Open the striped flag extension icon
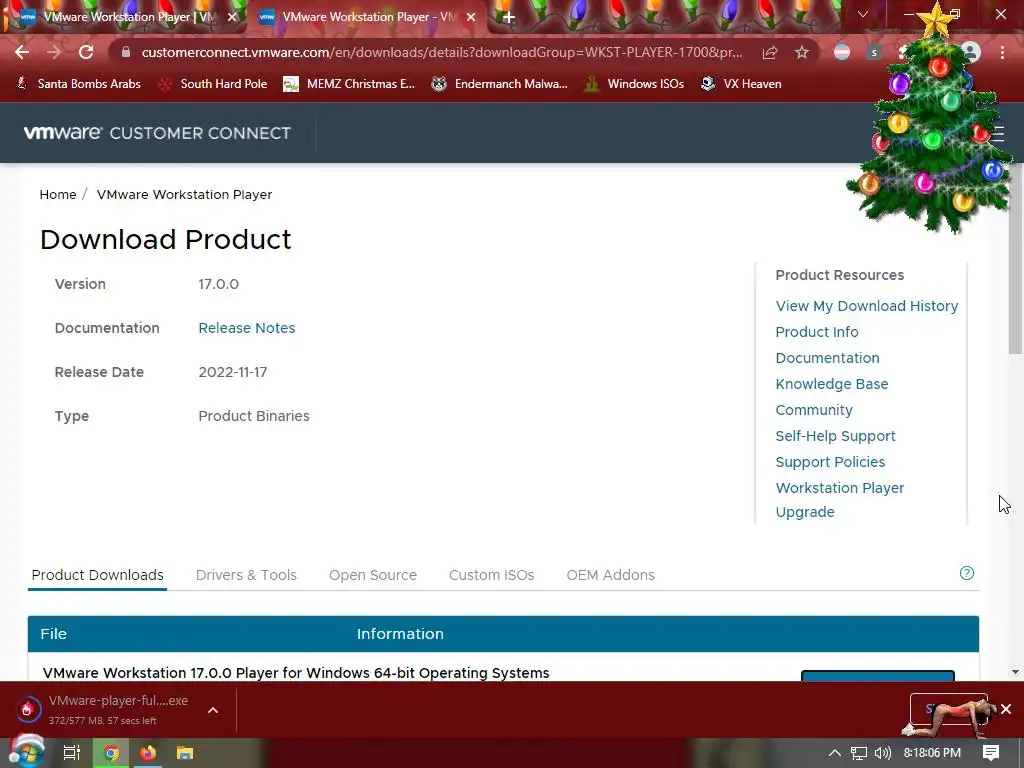The width and height of the screenshot is (1024, 768). tap(842, 52)
